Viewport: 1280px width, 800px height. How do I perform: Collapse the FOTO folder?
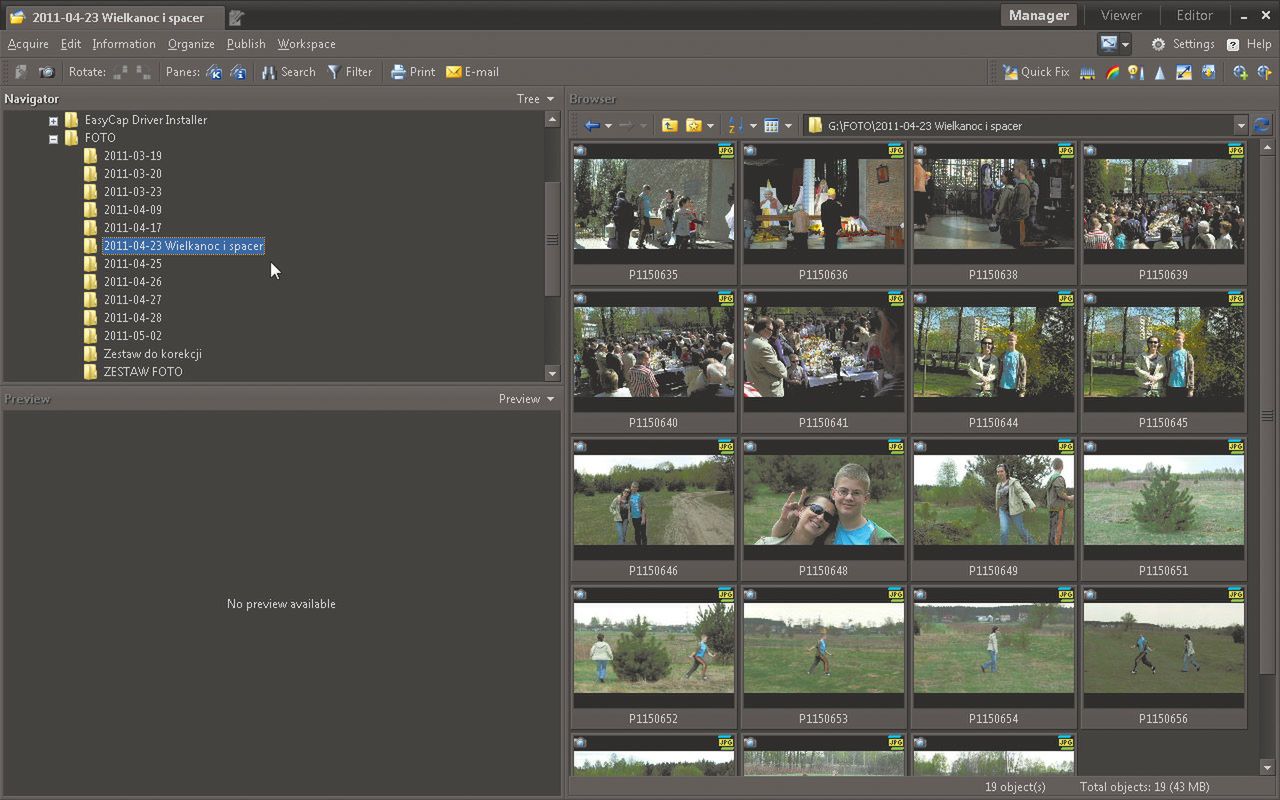(54, 139)
